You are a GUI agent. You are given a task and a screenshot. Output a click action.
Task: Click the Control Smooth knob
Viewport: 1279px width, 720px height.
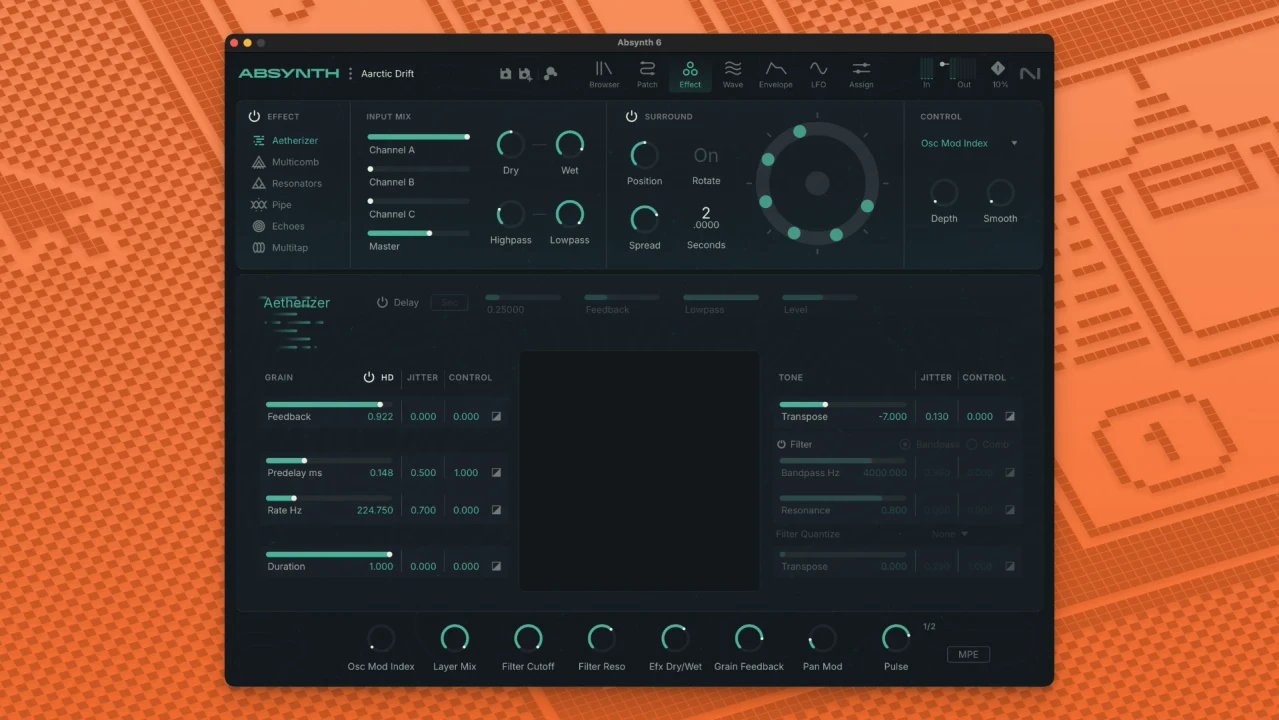point(1000,193)
